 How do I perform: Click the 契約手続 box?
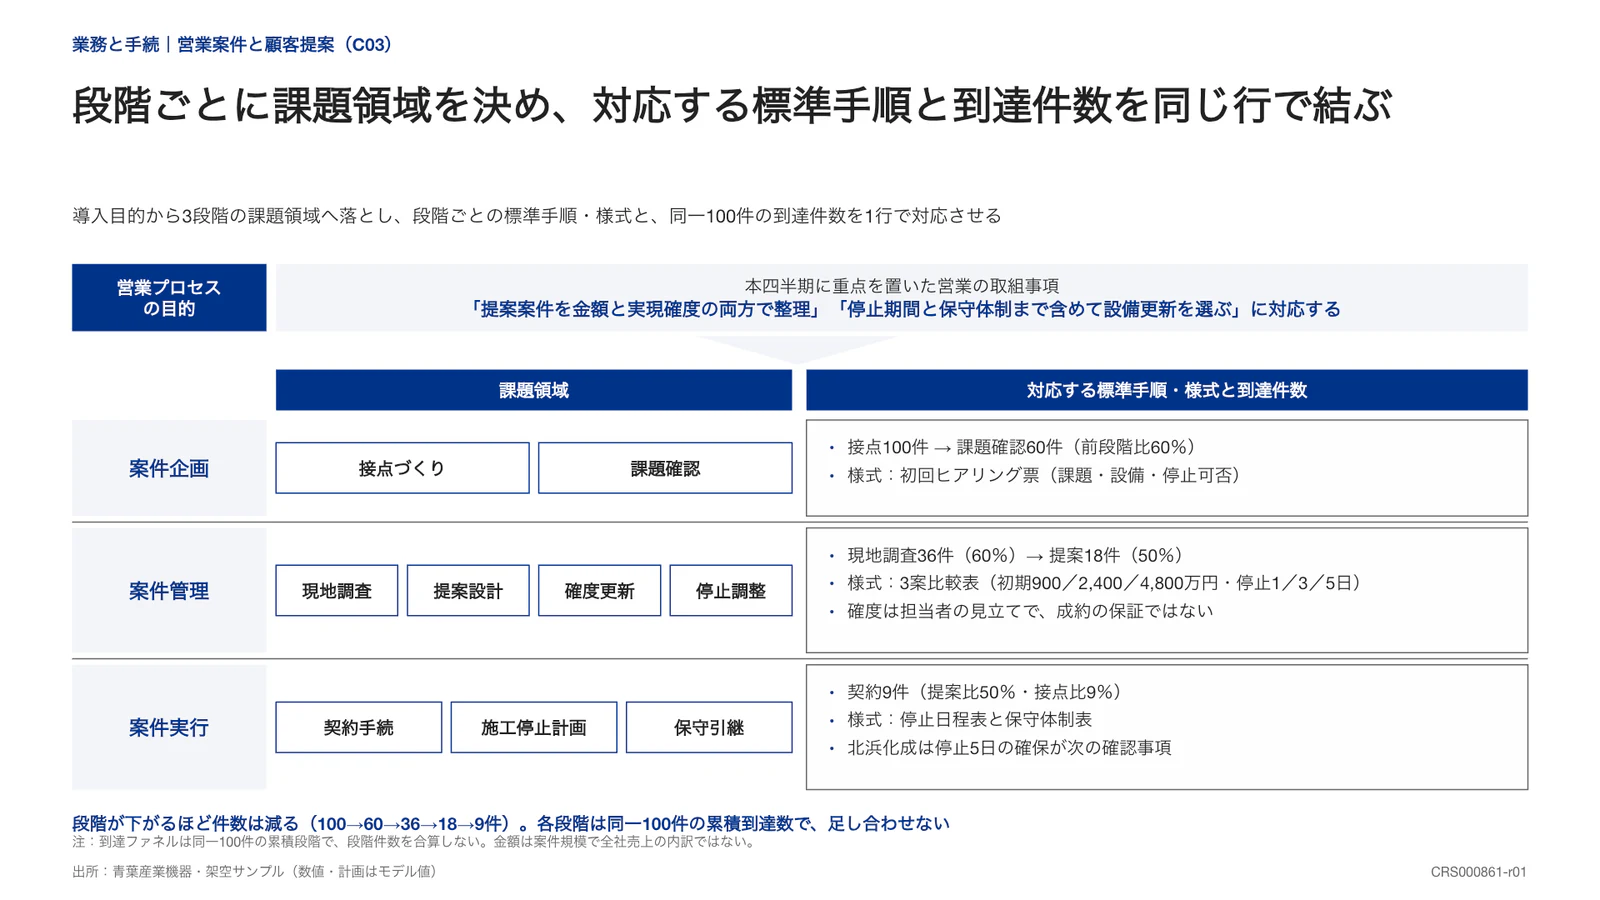pyautogui.click(x=359, y=728)
